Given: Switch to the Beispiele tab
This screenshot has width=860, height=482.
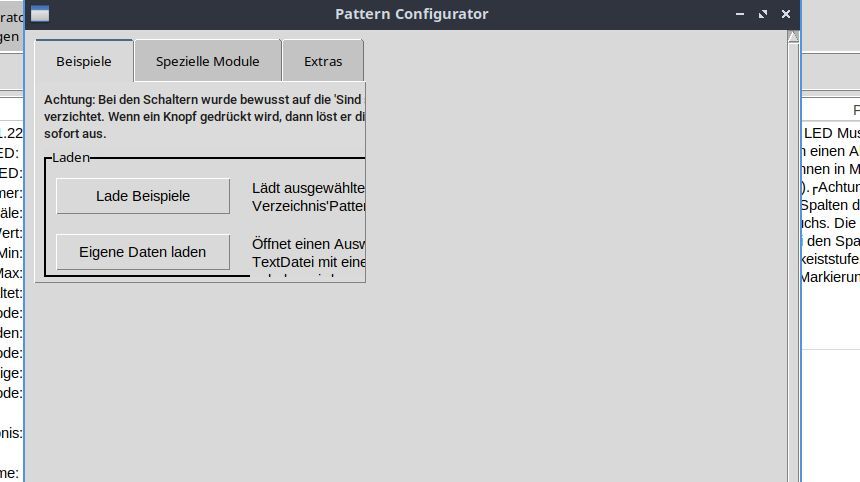Looking at the screenshot, I should pyautogui.click(x=84, y=61).
